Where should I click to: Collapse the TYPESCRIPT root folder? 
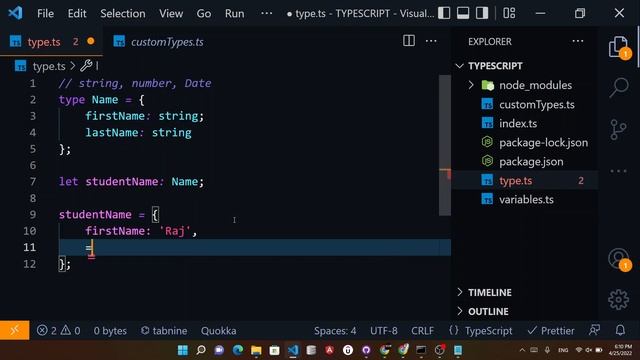pos(460,66)
